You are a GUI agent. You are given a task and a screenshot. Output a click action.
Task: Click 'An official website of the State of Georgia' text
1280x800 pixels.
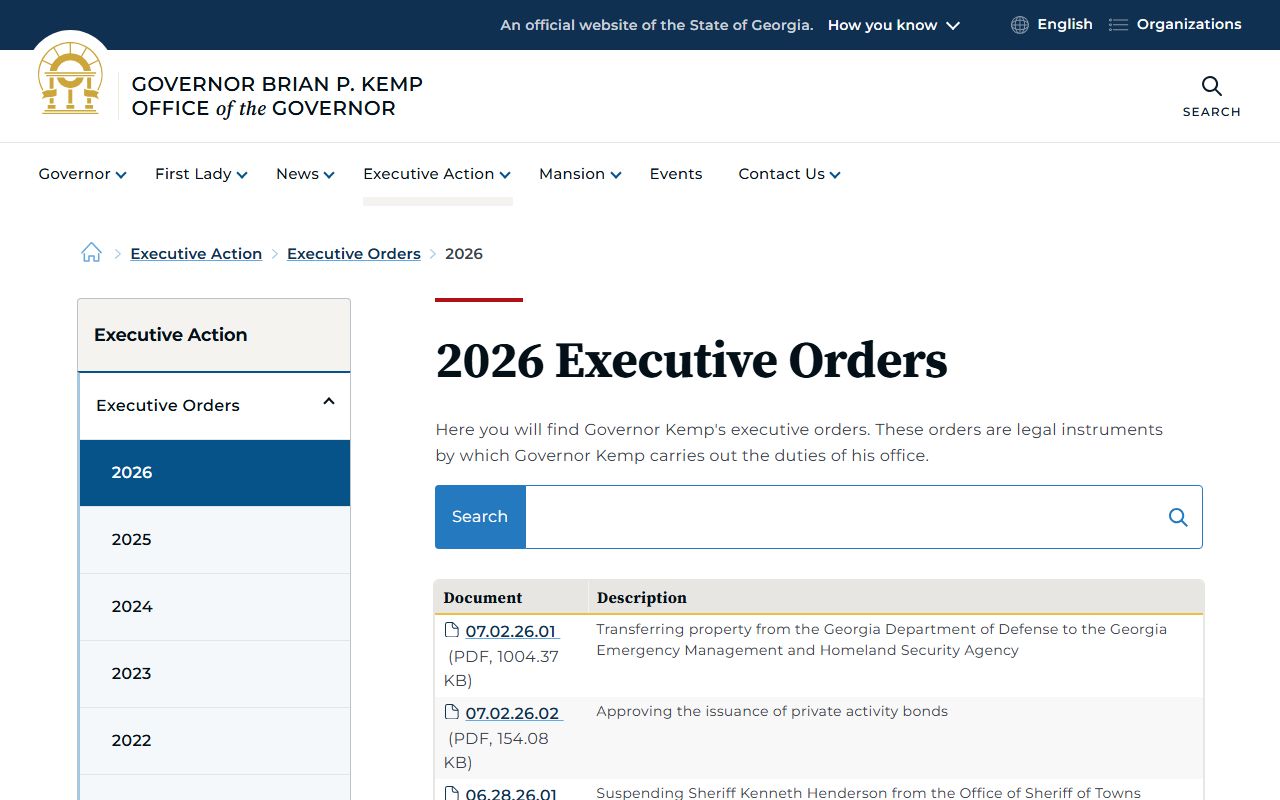tap(657, 25)
